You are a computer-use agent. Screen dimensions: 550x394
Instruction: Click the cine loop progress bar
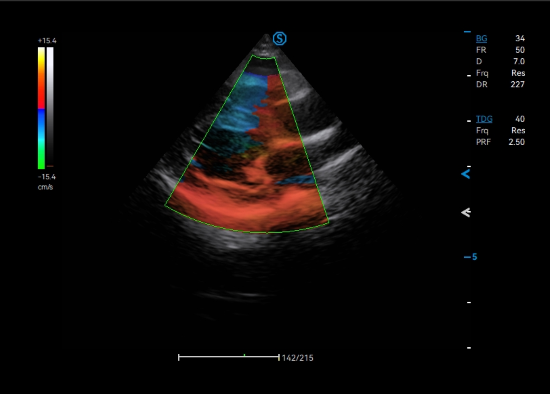click(x=229, y=357)
